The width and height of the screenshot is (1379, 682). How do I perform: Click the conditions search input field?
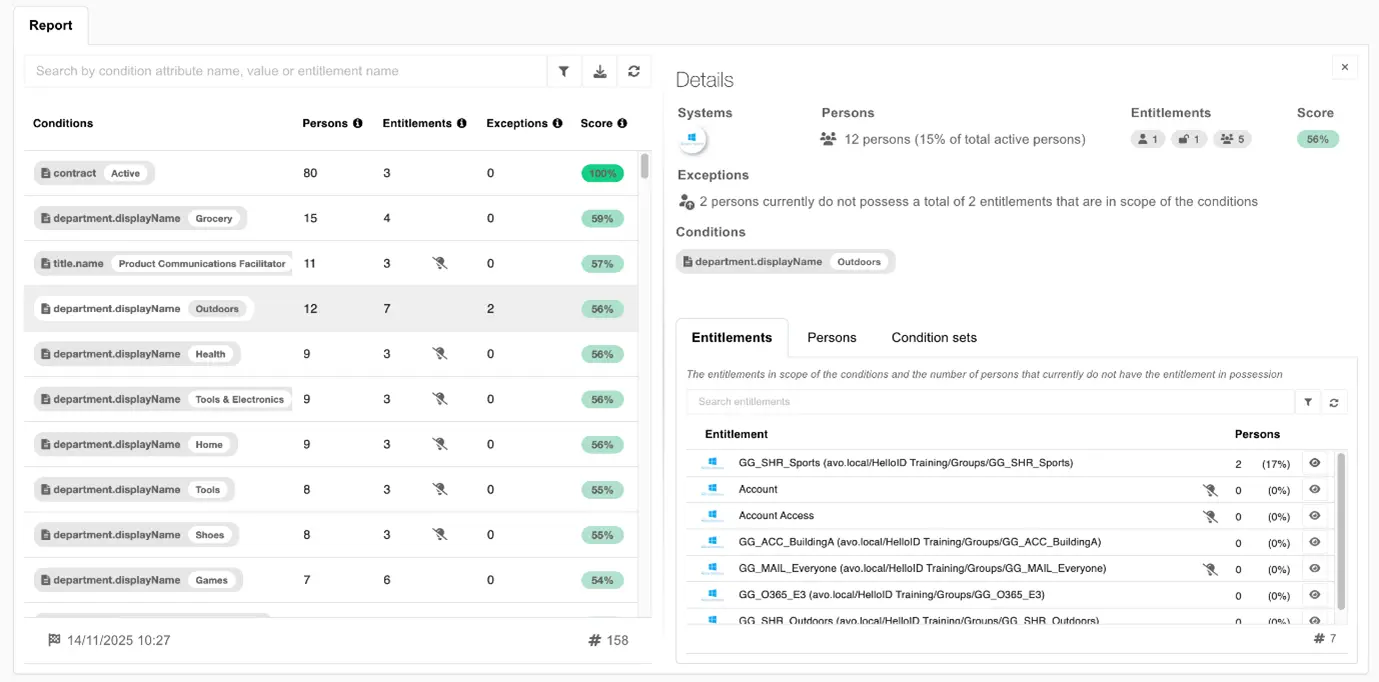point(285,71)
